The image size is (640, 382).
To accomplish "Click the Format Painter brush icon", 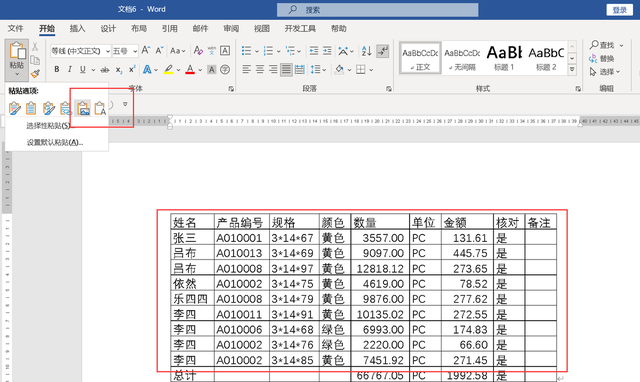I will pyautogui.click(x=35, y=74).
